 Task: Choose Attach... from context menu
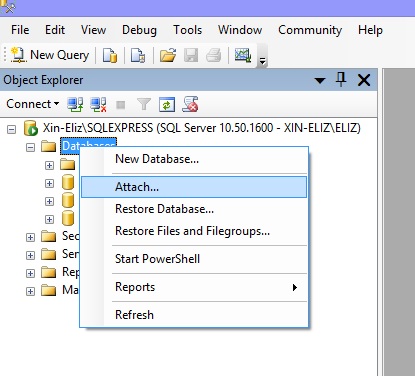(194, 187)
